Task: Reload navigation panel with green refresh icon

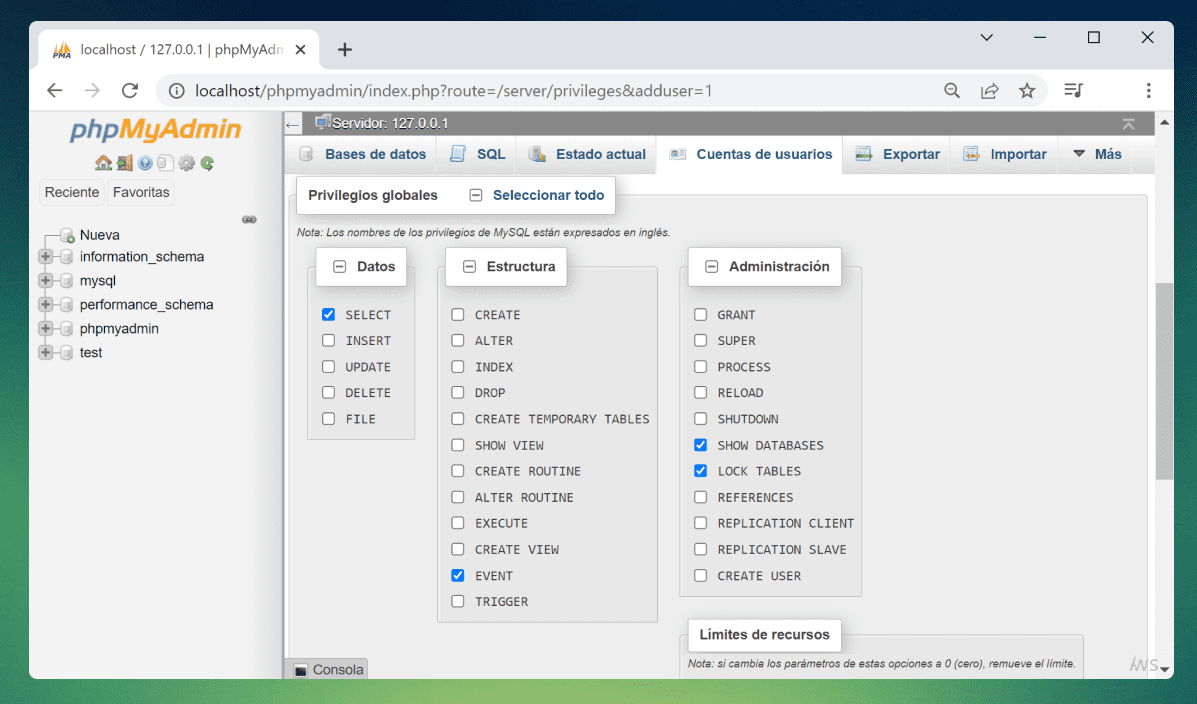Action: coord(207,163)
